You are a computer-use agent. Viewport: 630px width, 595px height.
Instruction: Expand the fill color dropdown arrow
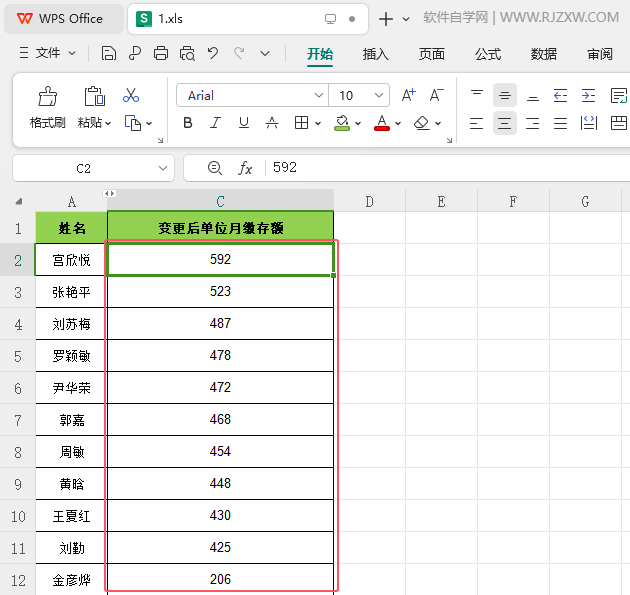tap(358, 123)
